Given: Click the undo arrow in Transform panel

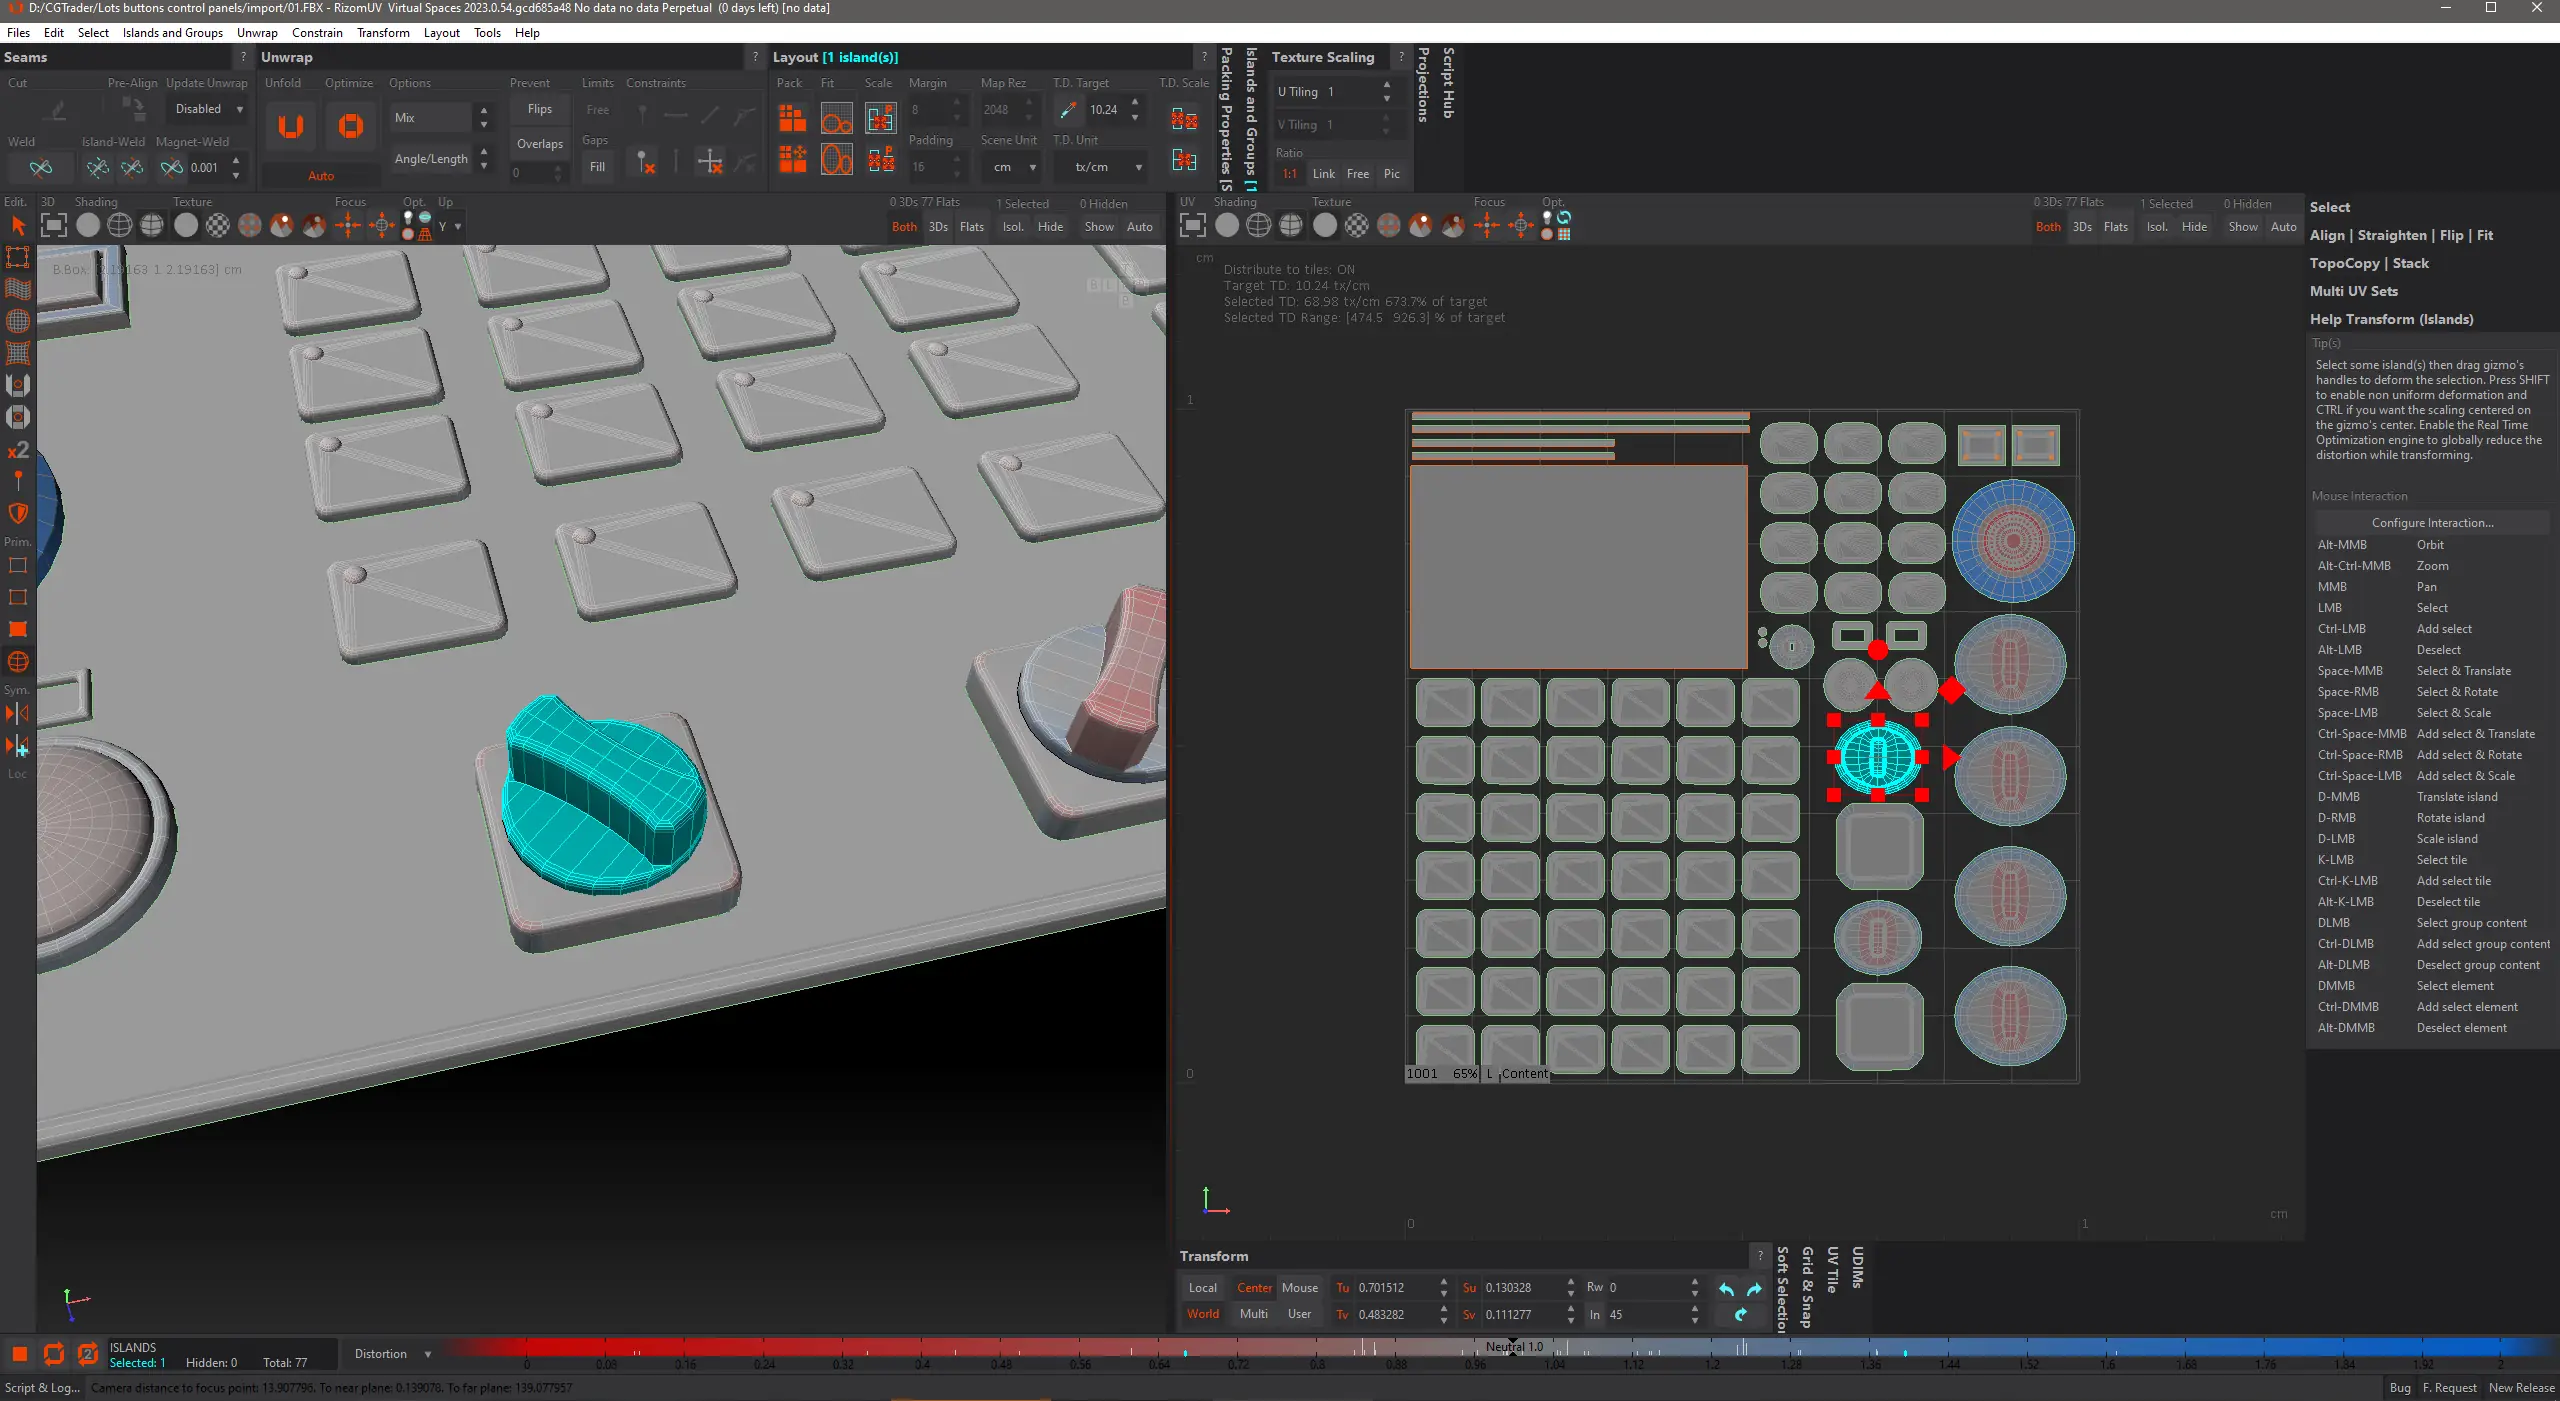Looking at the screenshot, I should click(1727, 1289).
